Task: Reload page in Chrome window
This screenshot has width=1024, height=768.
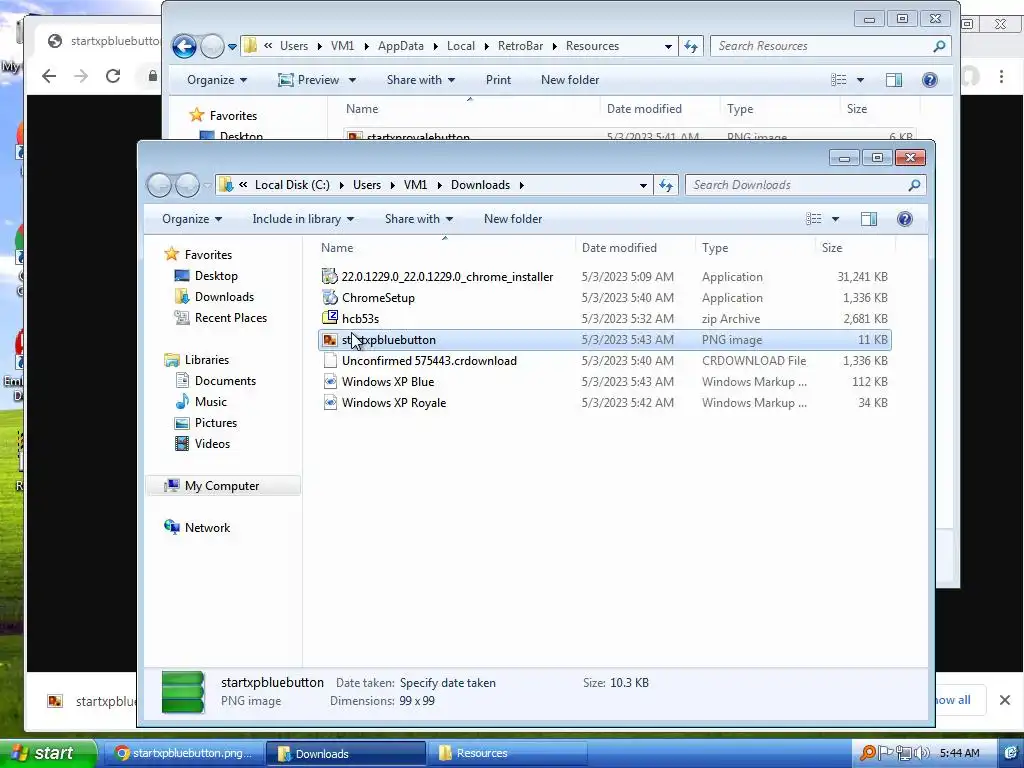Action: coord(113,76)
